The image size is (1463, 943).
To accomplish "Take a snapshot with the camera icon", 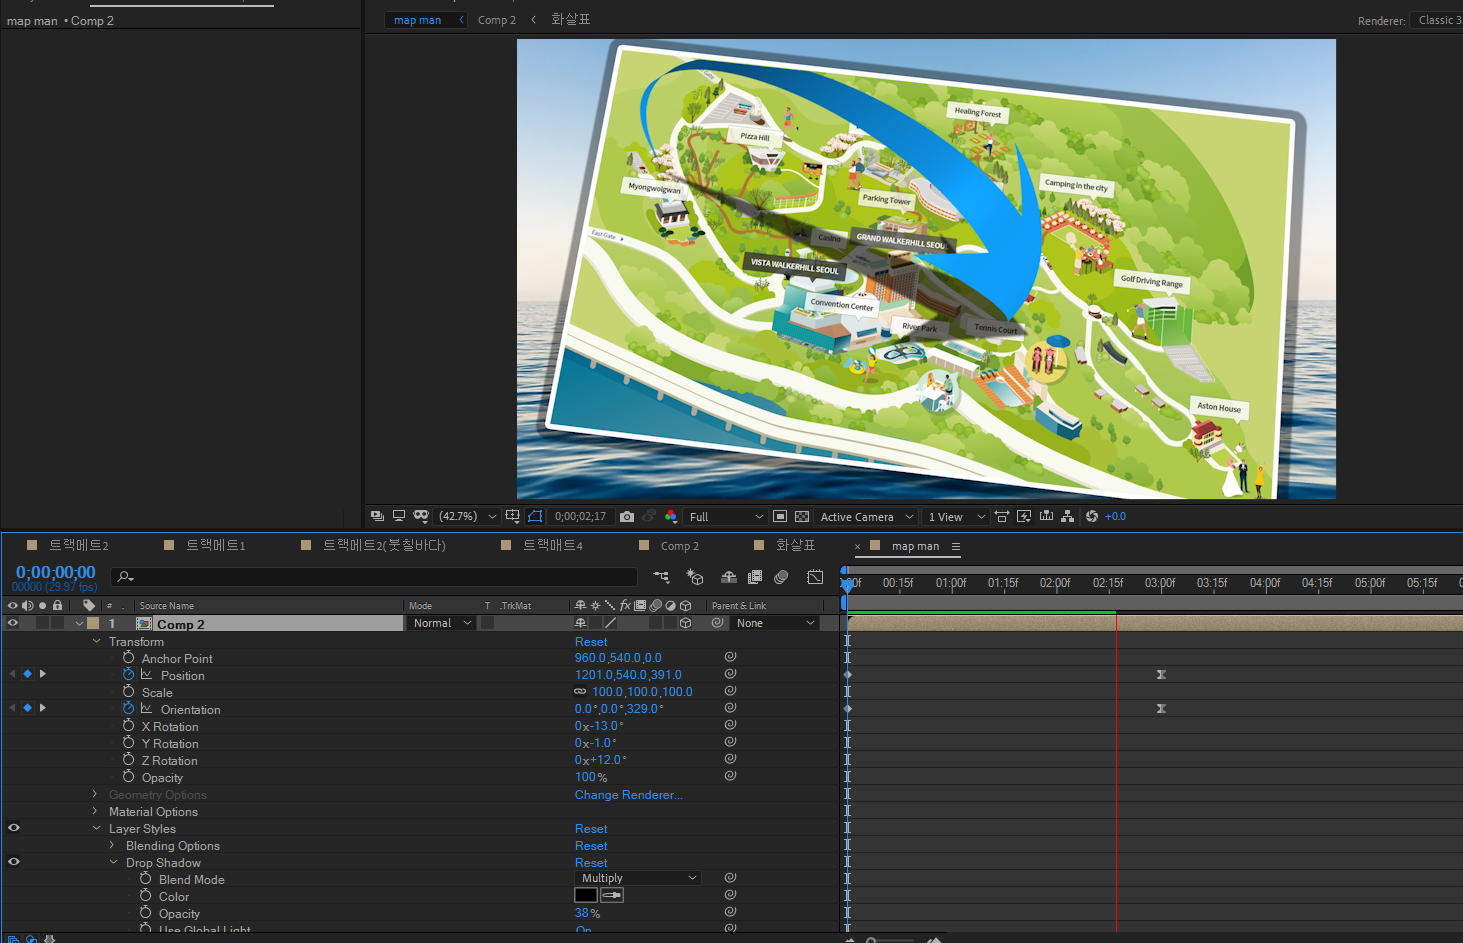I will point(627,517).
